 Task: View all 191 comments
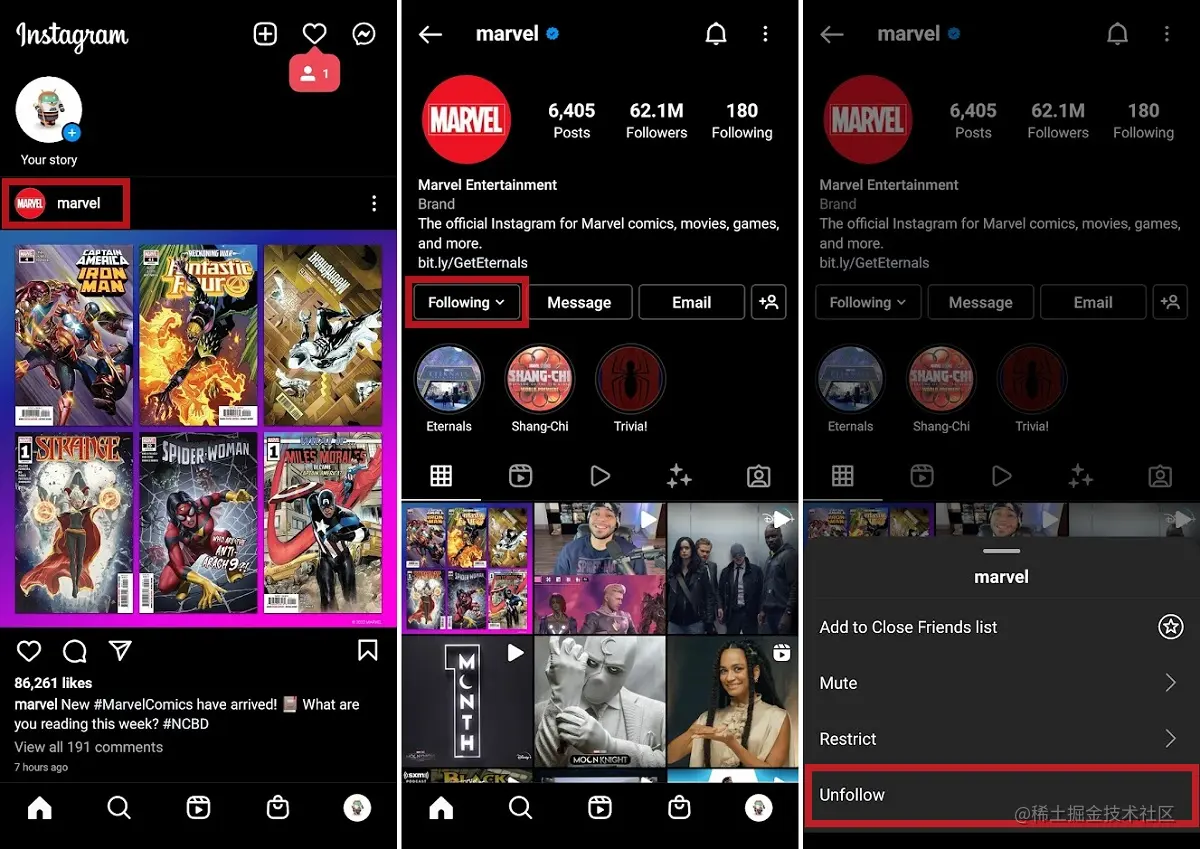pos(88,747)
